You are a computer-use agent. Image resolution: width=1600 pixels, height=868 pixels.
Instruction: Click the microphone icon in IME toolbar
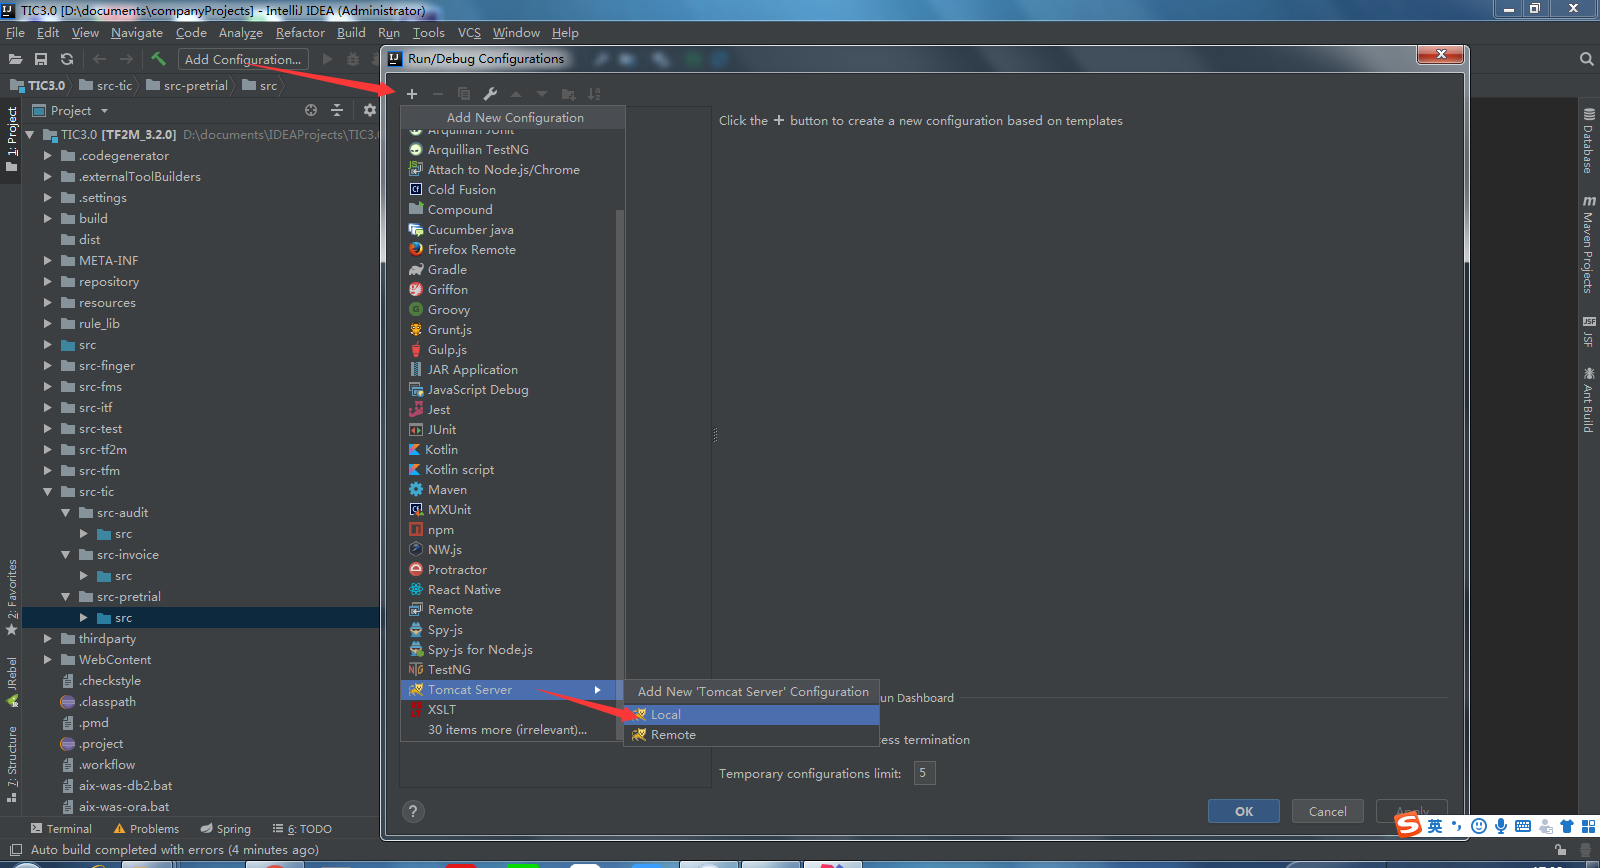[x=1500, y=826]
